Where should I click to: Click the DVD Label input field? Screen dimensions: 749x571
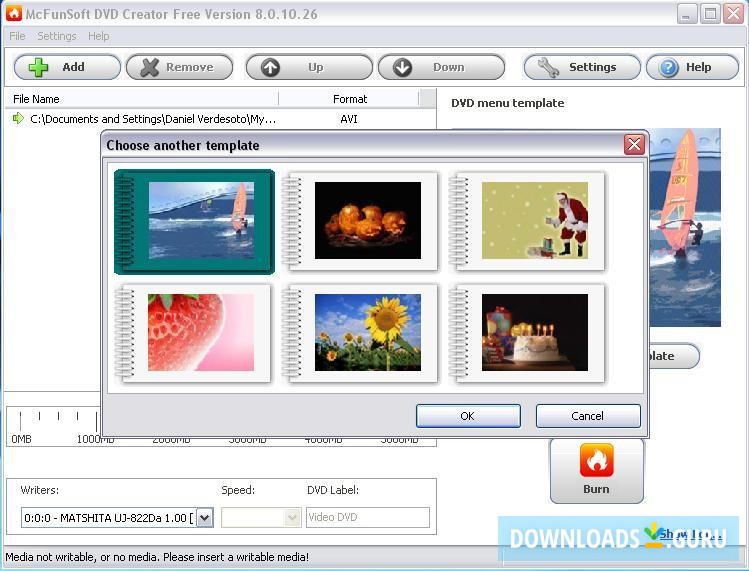point(368,517)
